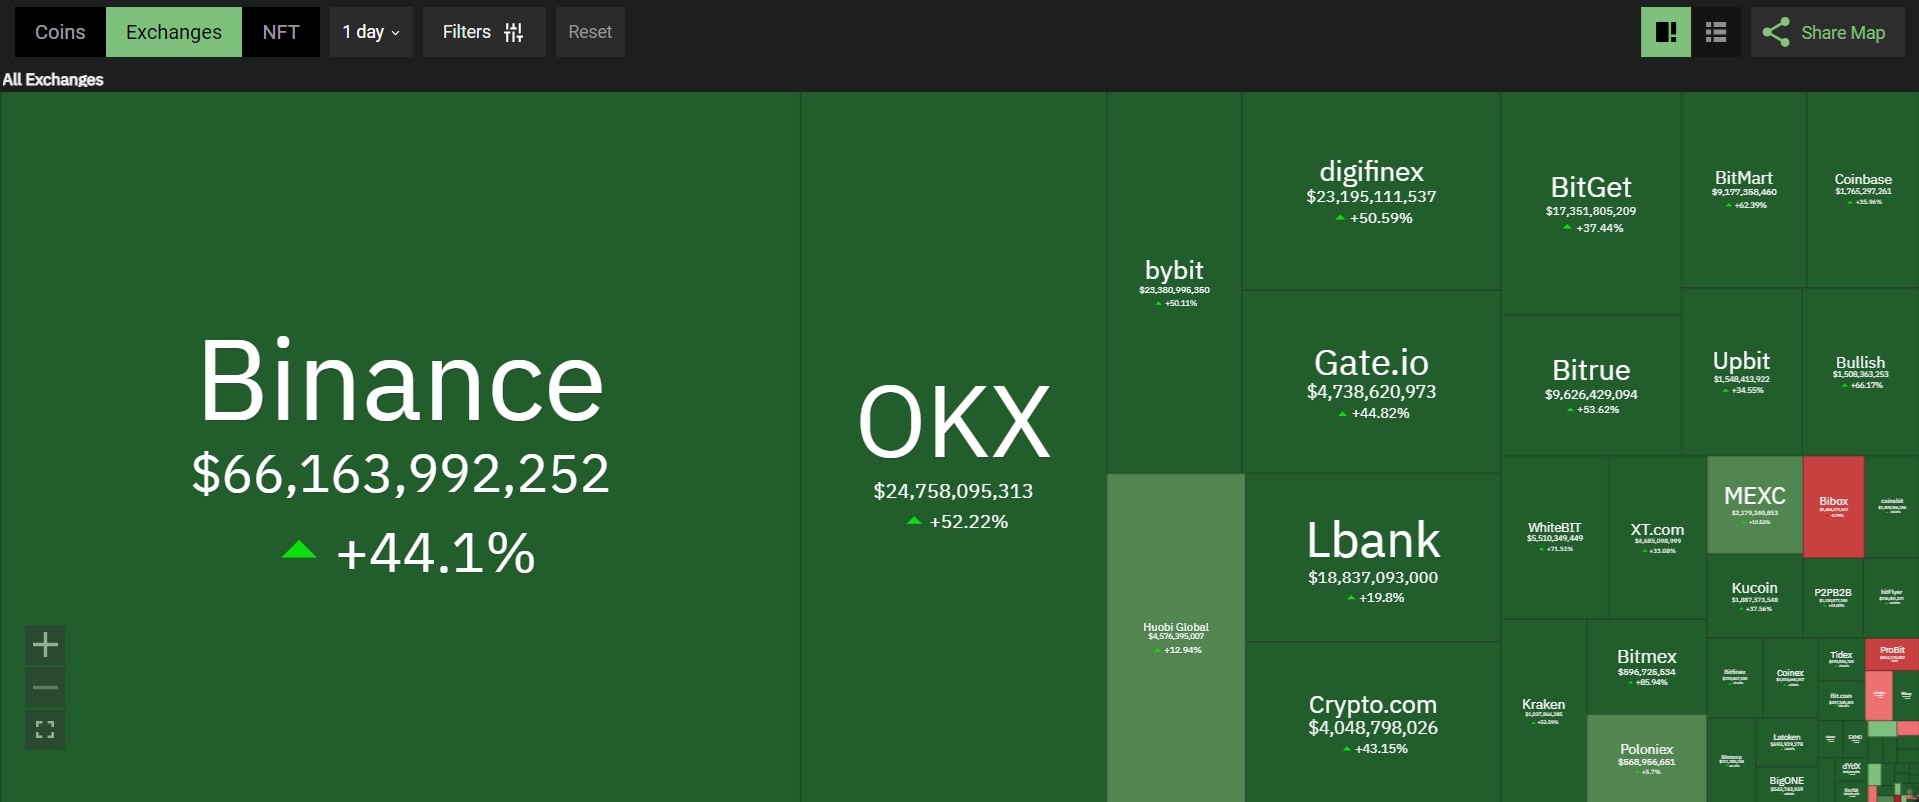Screen dimensions: 1919x802
Task: Click Crypto.com +43.15% change value
Action: pyautogui.click(x=1381, y=749)
